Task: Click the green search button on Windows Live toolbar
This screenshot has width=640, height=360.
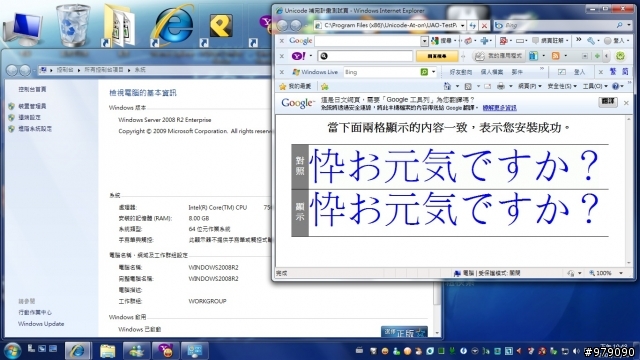Action: click(424, 72)
